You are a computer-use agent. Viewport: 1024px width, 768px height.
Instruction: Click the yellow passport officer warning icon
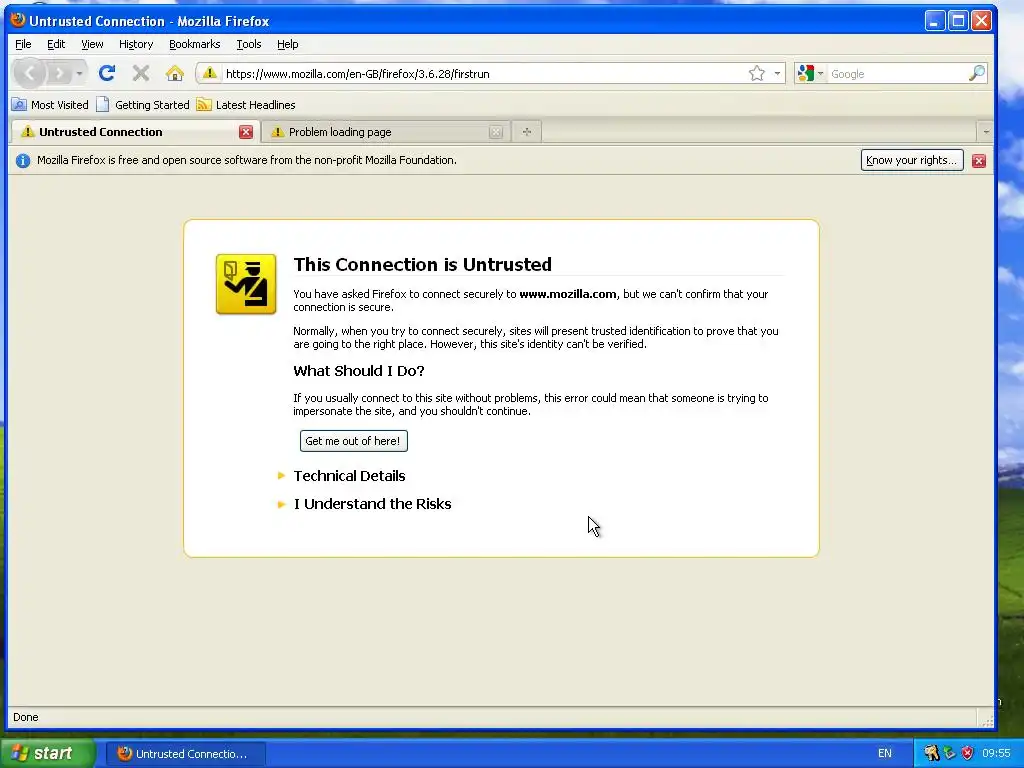pos(246,284)
